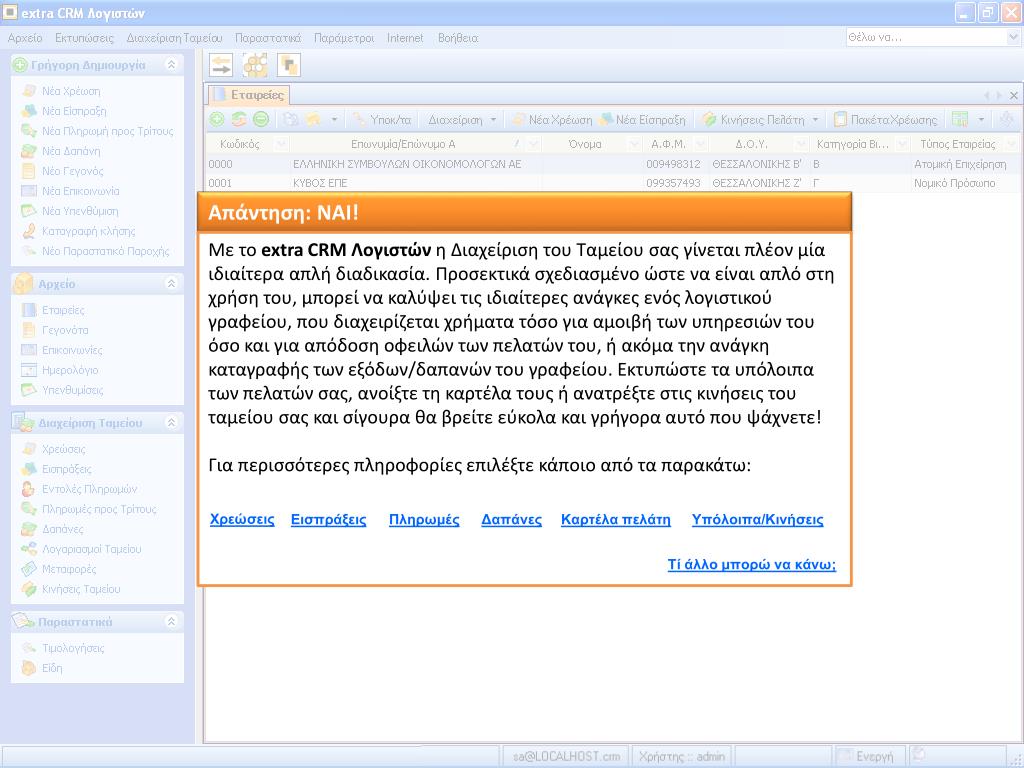Click the Νέο Γεγονός sidebar icon
The width and height of the screenshot is (1024, 768).
pos(29,171)
